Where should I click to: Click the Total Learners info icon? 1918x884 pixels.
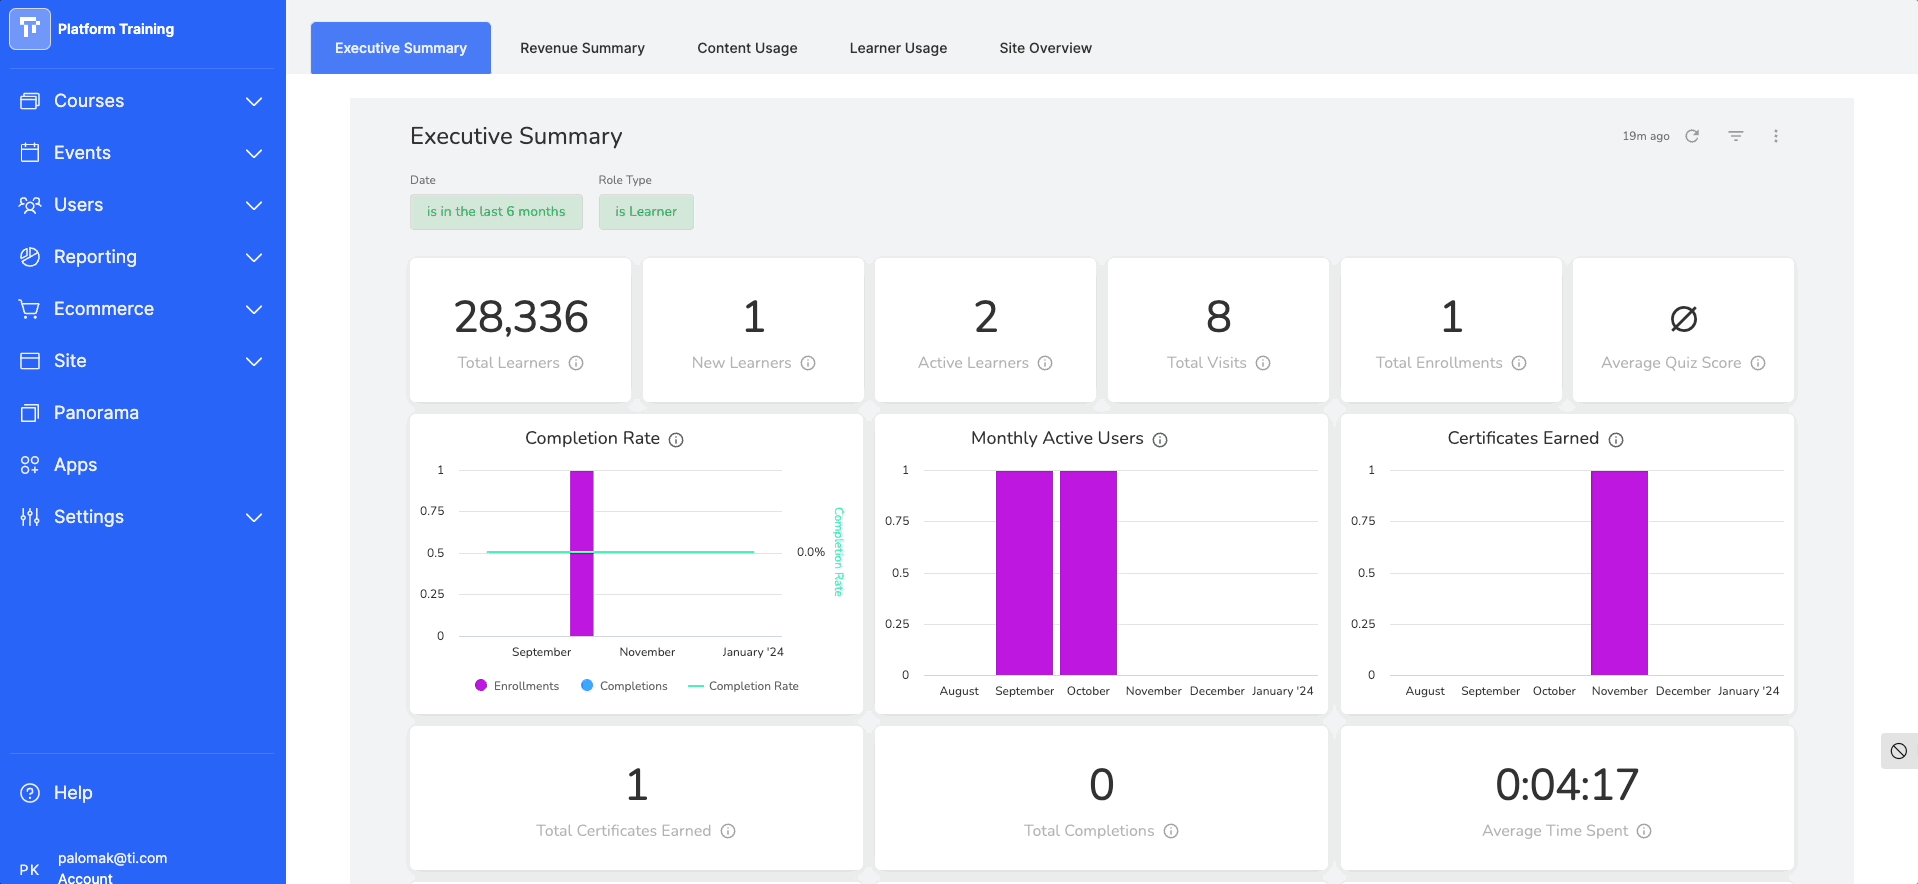tap(576, 363)
